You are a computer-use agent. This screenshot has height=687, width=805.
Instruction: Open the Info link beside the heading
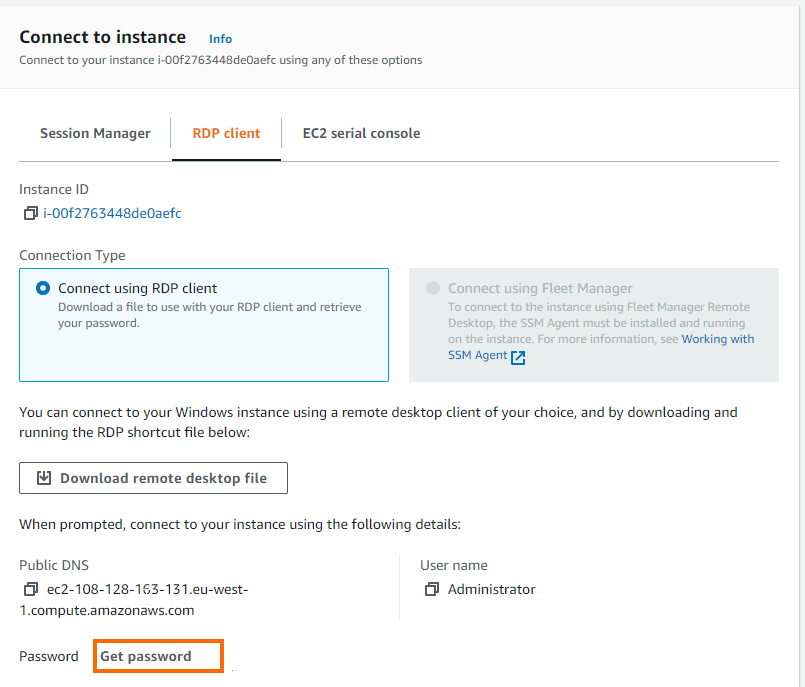pos(220,39)
